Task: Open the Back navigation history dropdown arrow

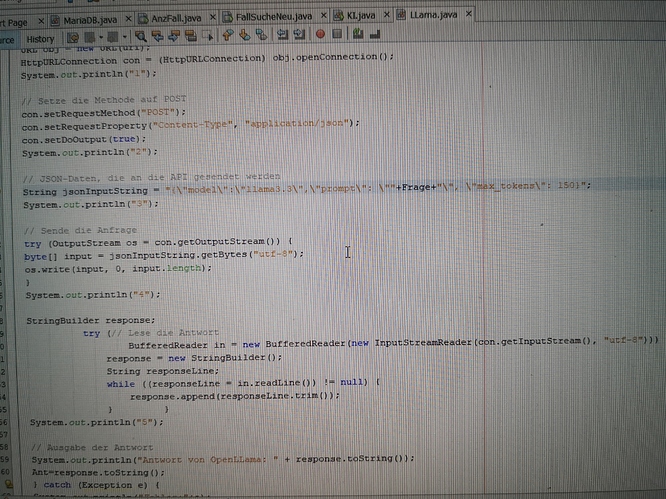Action: point(101,38)
